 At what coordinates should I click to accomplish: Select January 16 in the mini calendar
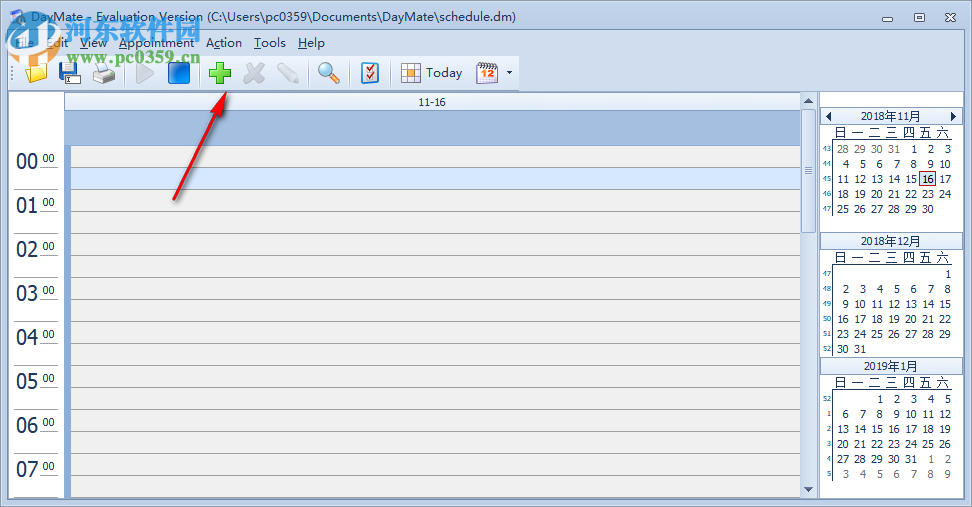tap(894, 429)
